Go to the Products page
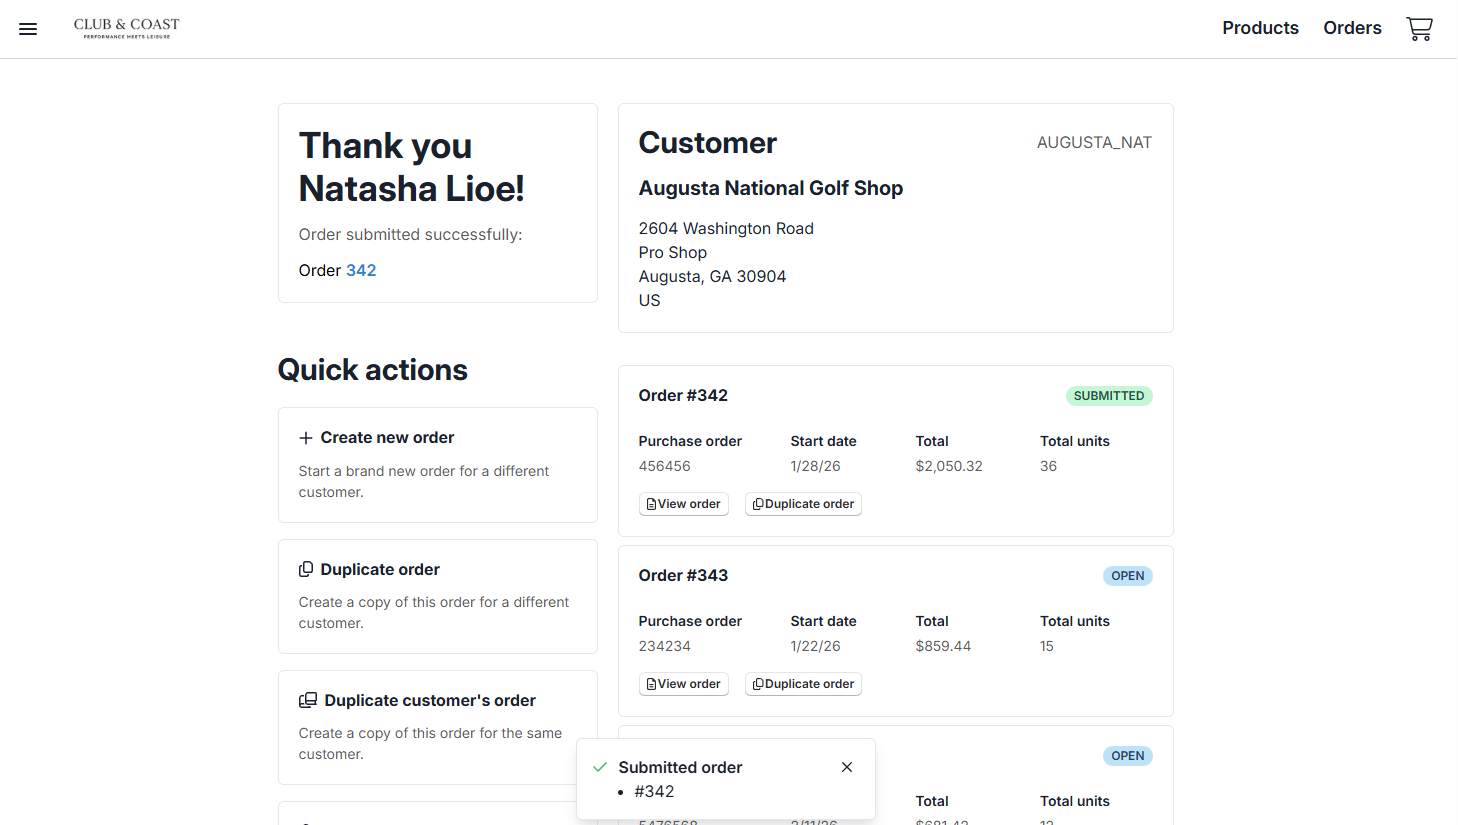1458x825 pixels. tap(1260, 28)
